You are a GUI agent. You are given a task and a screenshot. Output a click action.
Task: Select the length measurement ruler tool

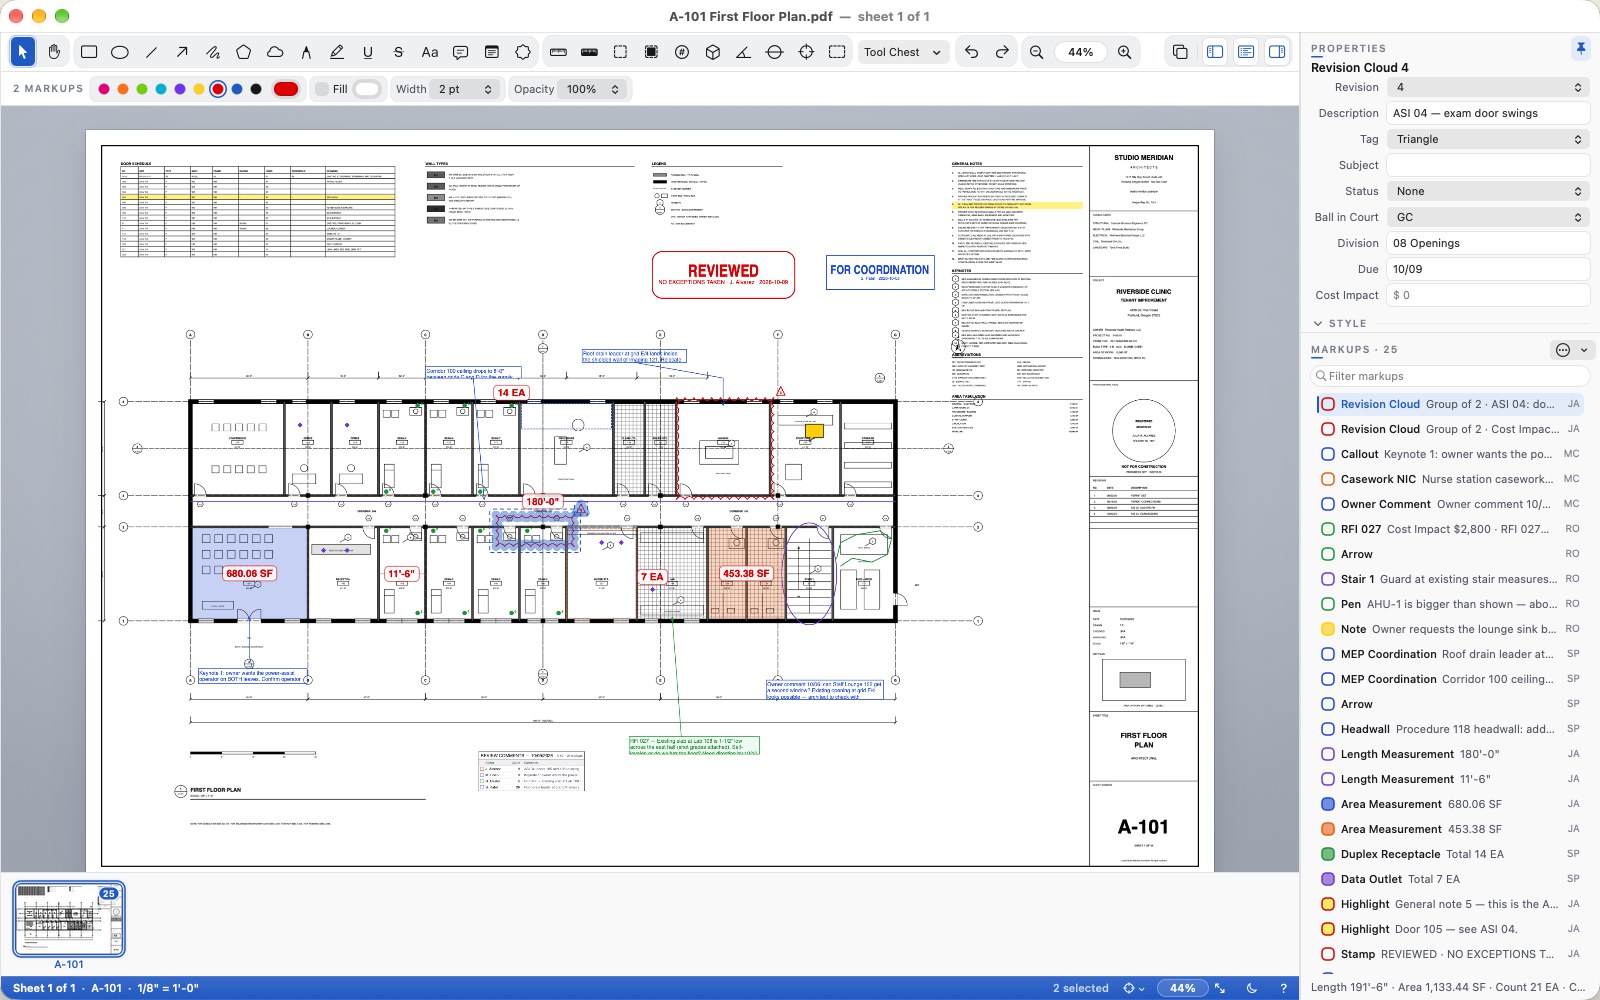click(x=558, y=52)
